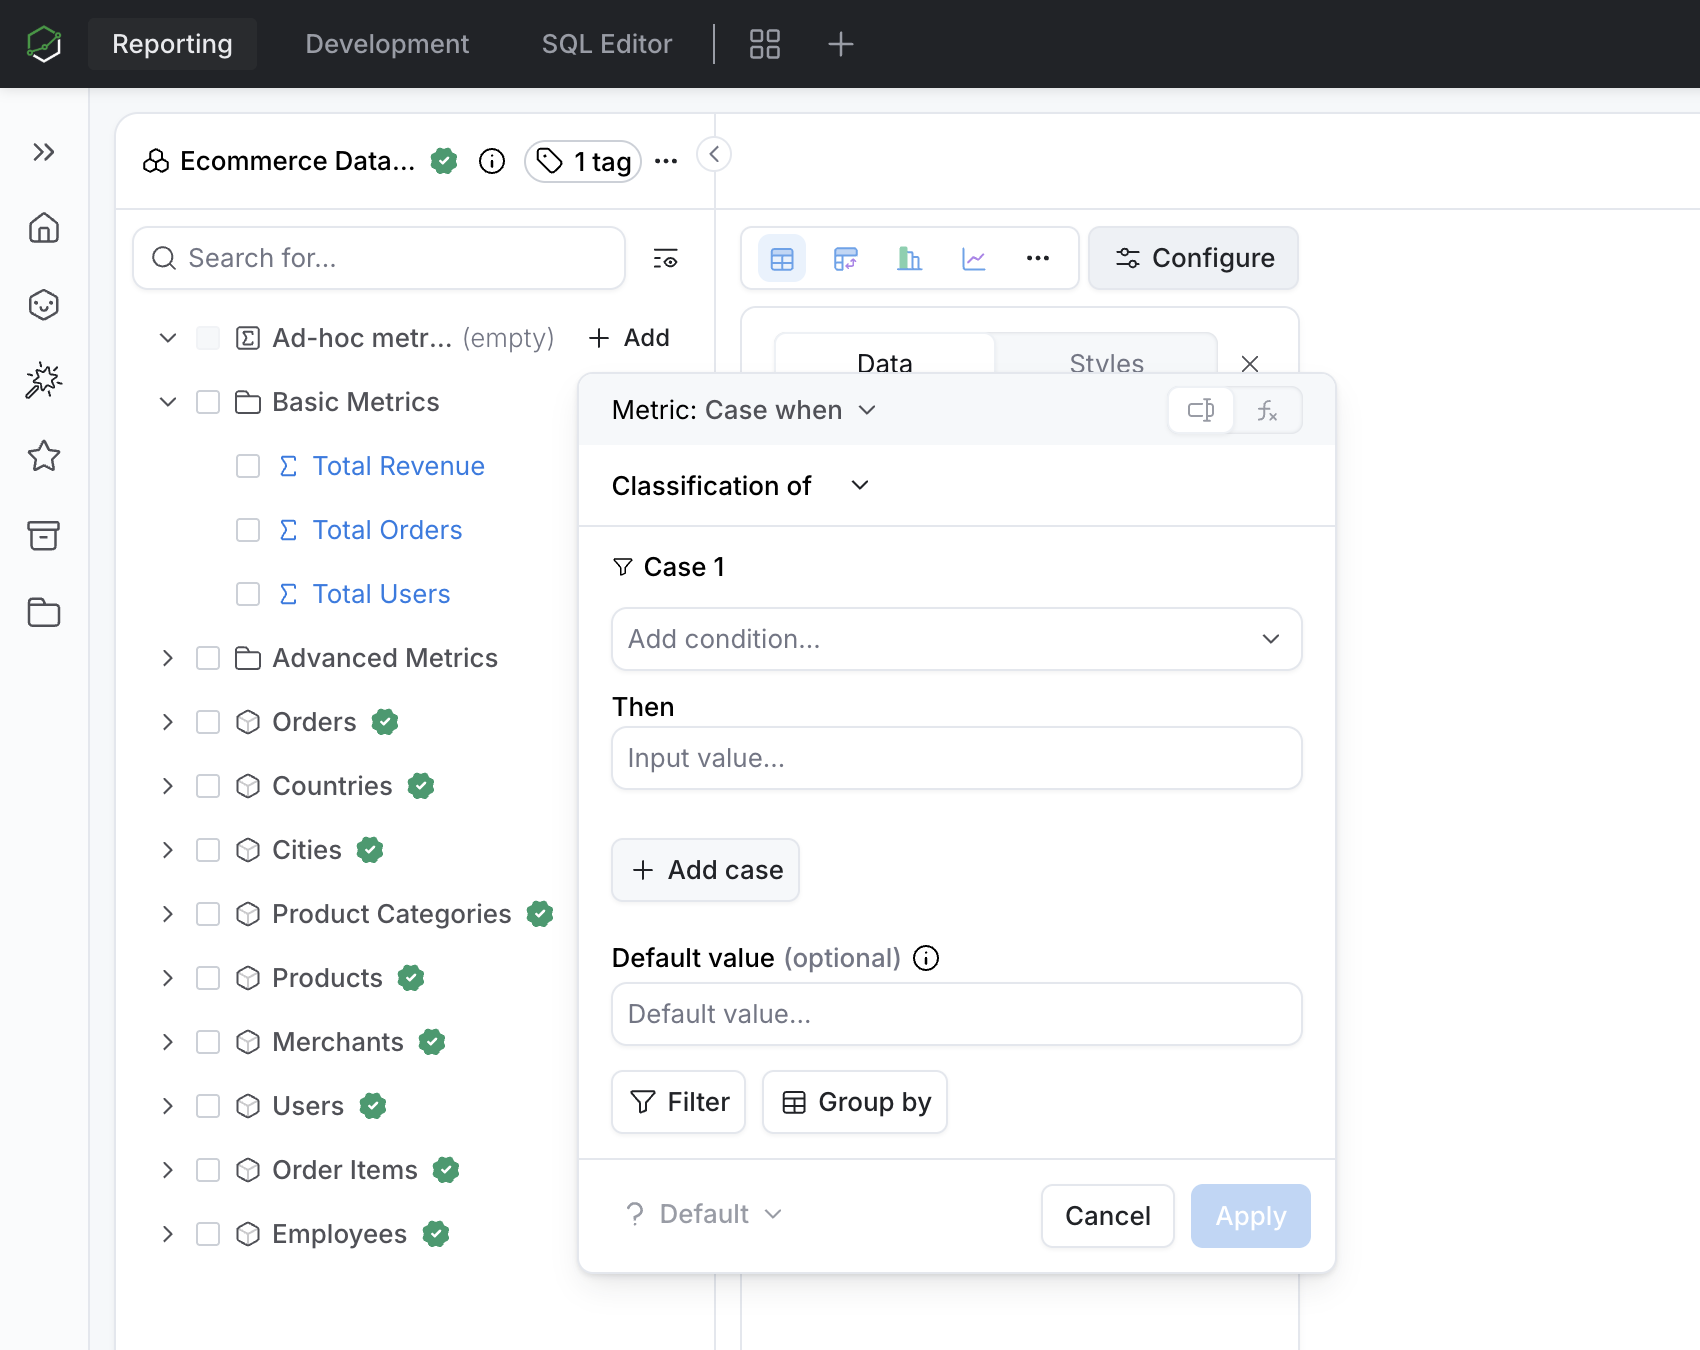Select the bar chart visualization icon

(910, 259)
